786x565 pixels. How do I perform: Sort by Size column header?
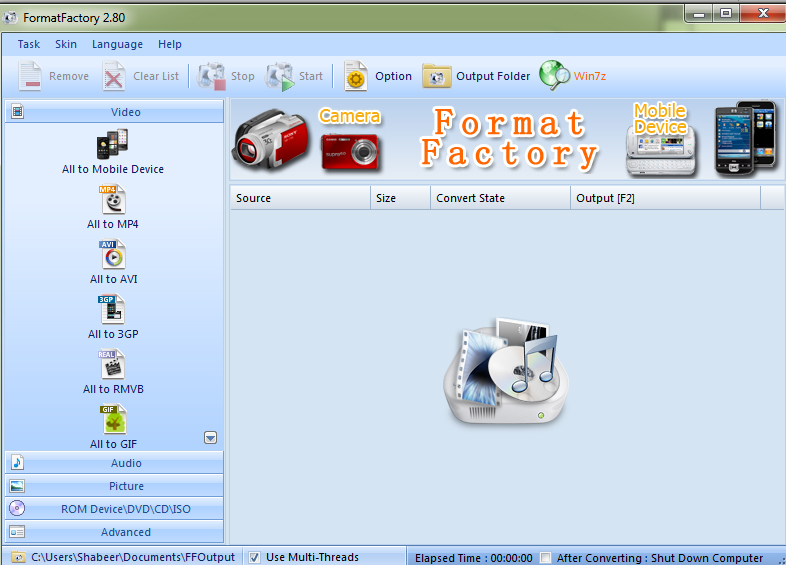tap(401, 198)
